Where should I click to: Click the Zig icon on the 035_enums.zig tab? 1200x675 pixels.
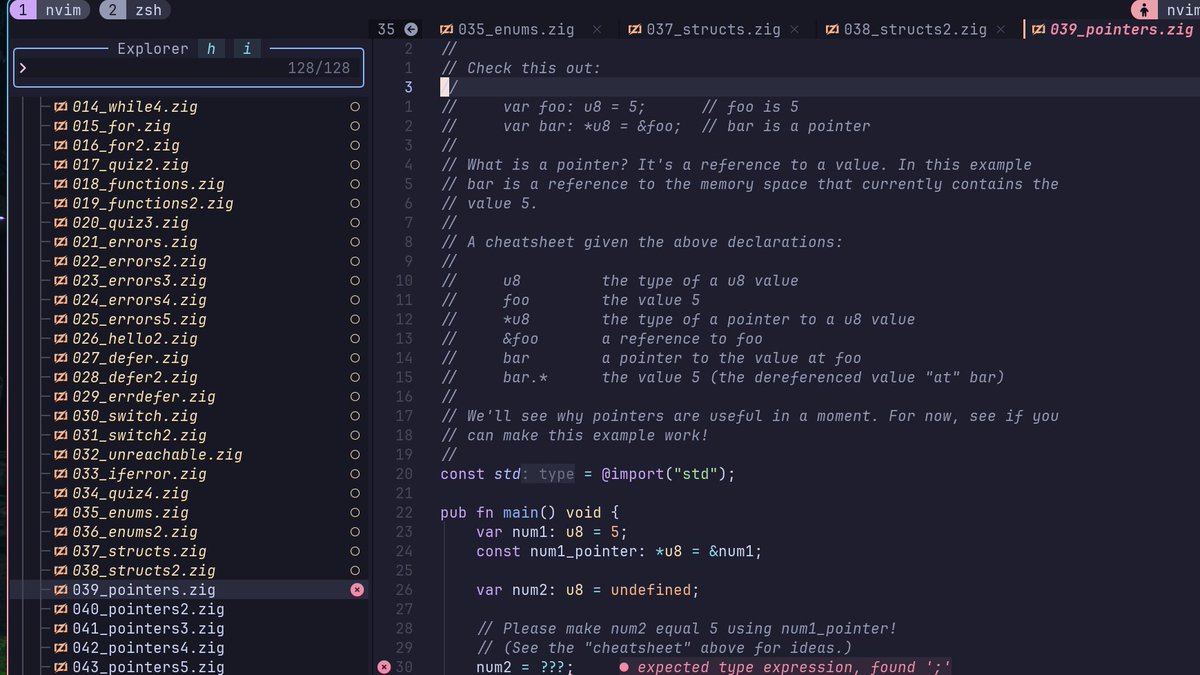[445, 29]
